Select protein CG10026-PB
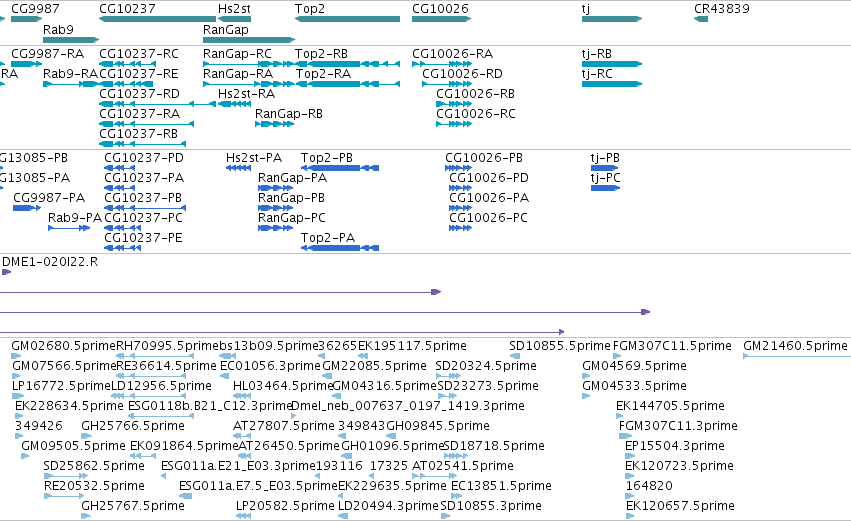 (458, 168)
